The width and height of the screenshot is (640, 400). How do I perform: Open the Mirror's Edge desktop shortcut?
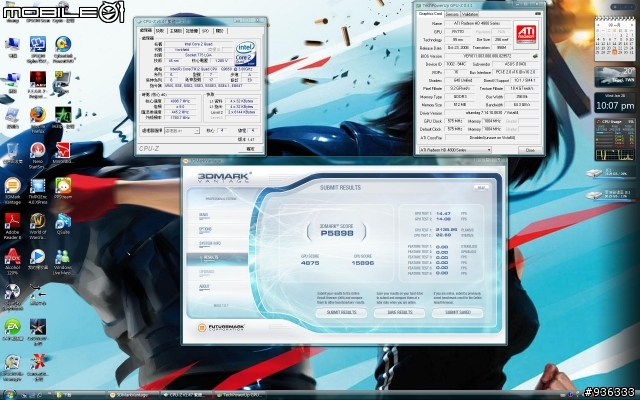63,153
